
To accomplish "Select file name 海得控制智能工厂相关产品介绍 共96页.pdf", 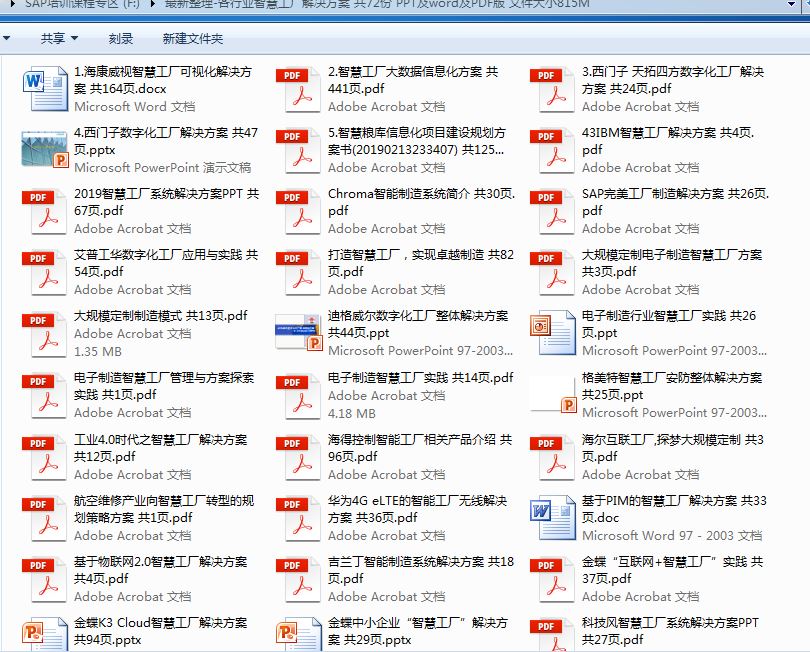I will [x=420, y=448].
